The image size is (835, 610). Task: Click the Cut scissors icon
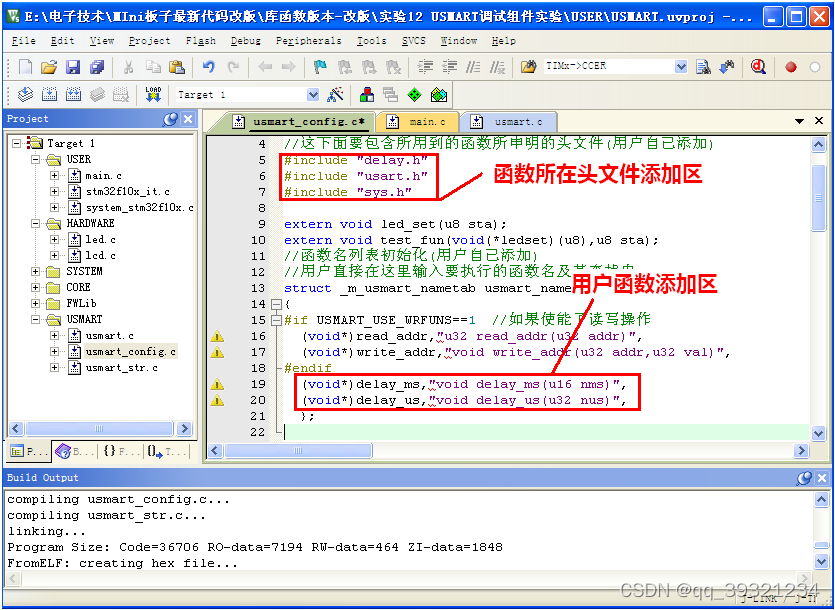point(128,67)
